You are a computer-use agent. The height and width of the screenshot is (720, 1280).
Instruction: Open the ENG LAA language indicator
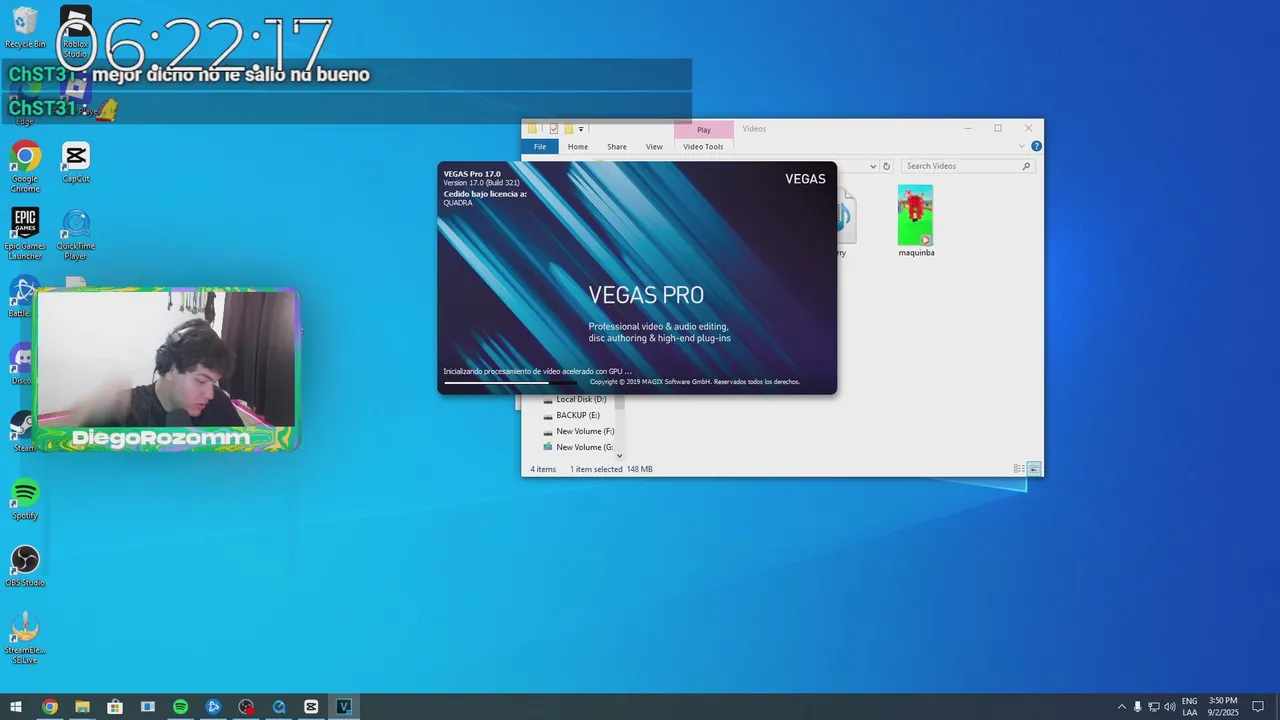pos(1190,707)
